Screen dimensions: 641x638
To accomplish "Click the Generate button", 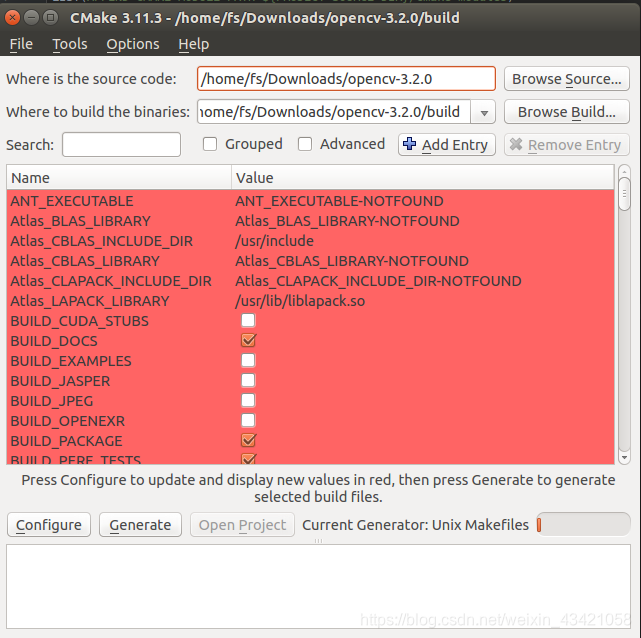I will [140, 525].
